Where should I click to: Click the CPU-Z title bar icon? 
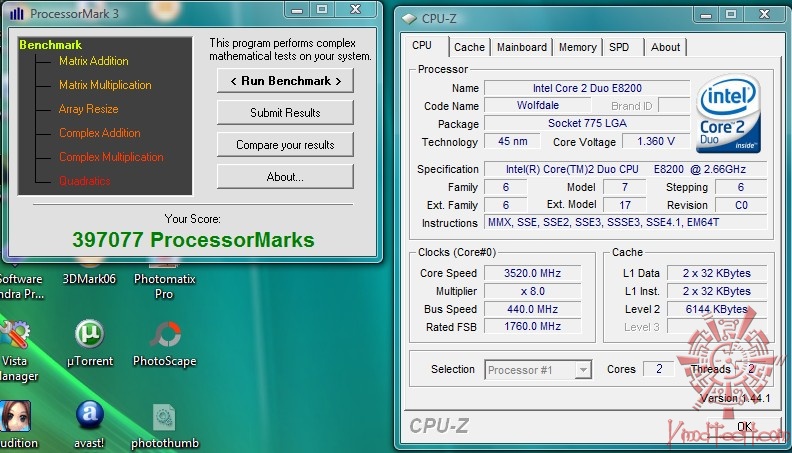pyautogui.click(x=409, y=19)
